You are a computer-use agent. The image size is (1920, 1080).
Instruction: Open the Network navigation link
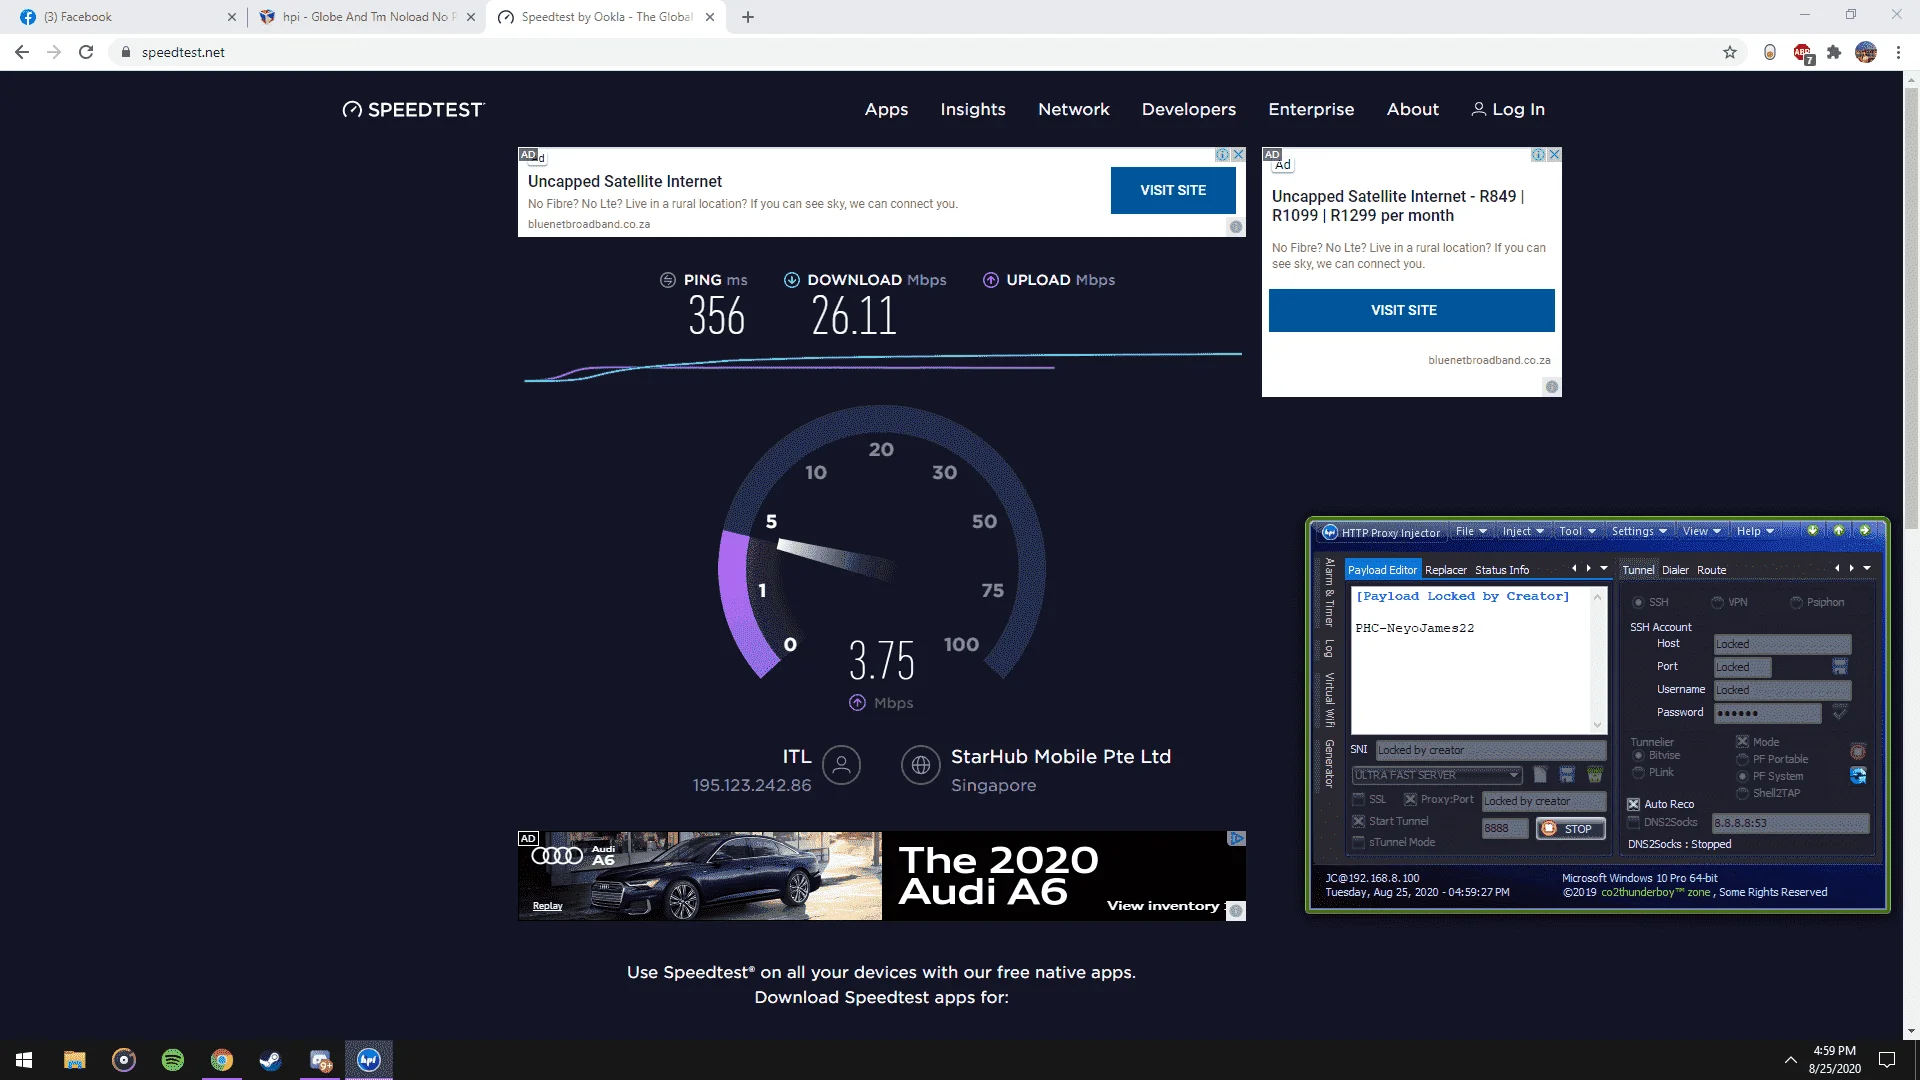pyautogui.click(x=1074, y=109)
